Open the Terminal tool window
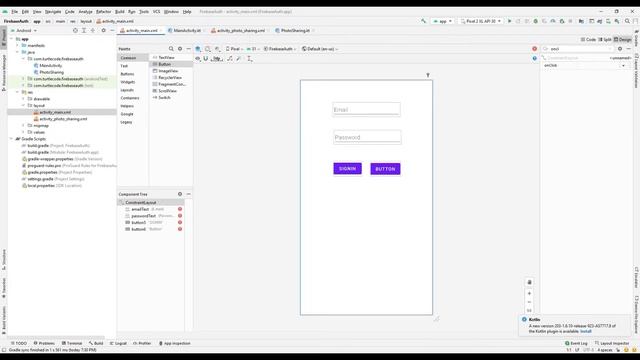Viewport: 640px width, 360px height. tap(71, 343)
